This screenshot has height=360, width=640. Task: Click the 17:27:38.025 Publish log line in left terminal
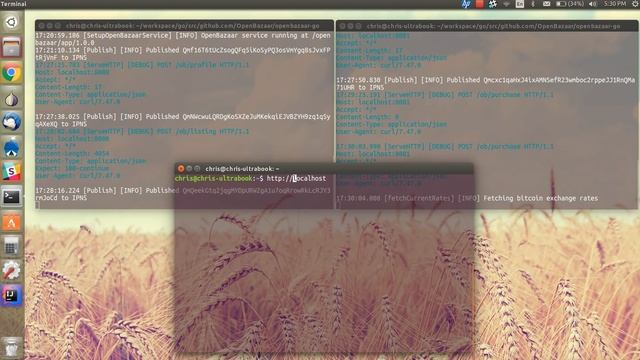[183, 120]
